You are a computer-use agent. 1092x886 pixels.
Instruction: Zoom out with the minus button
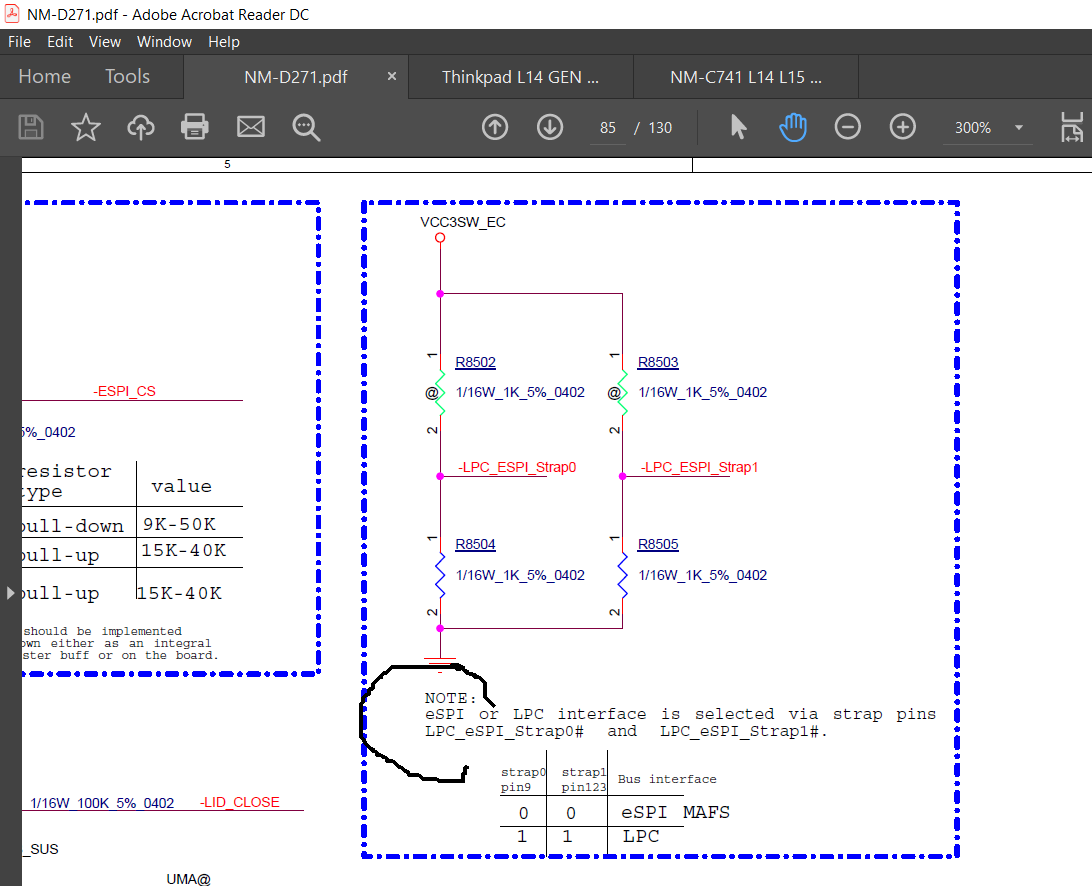pyautogui.click(x=848, y=127)
